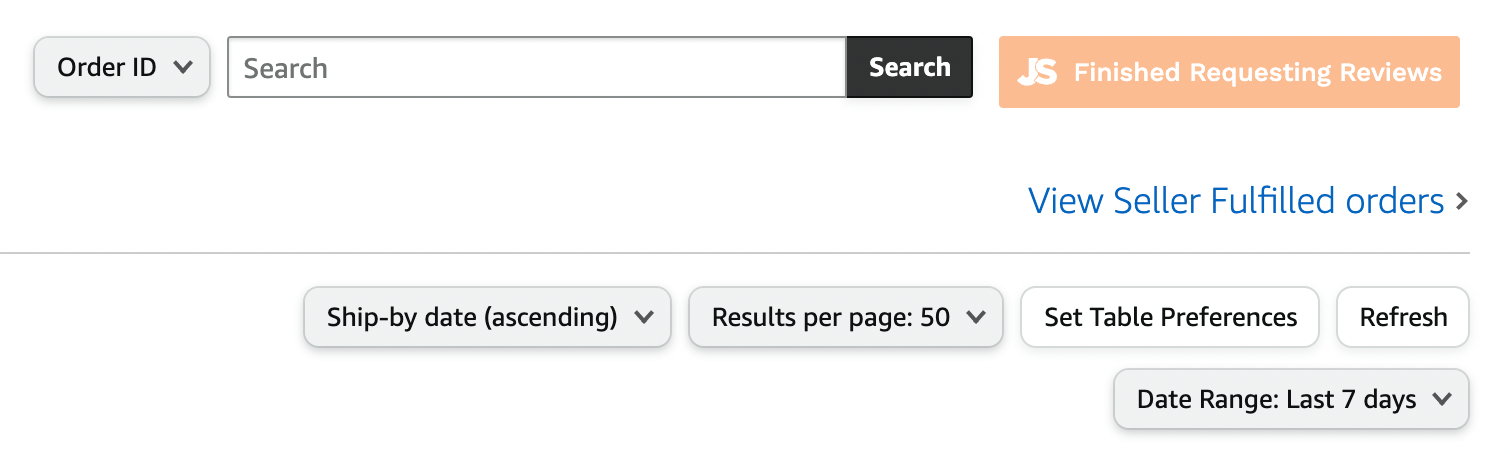Image resolution: width=1510 pixels, height=454 pixels.
Task: Click the 'Order ID' label text
Action: (x=107, y=67)
